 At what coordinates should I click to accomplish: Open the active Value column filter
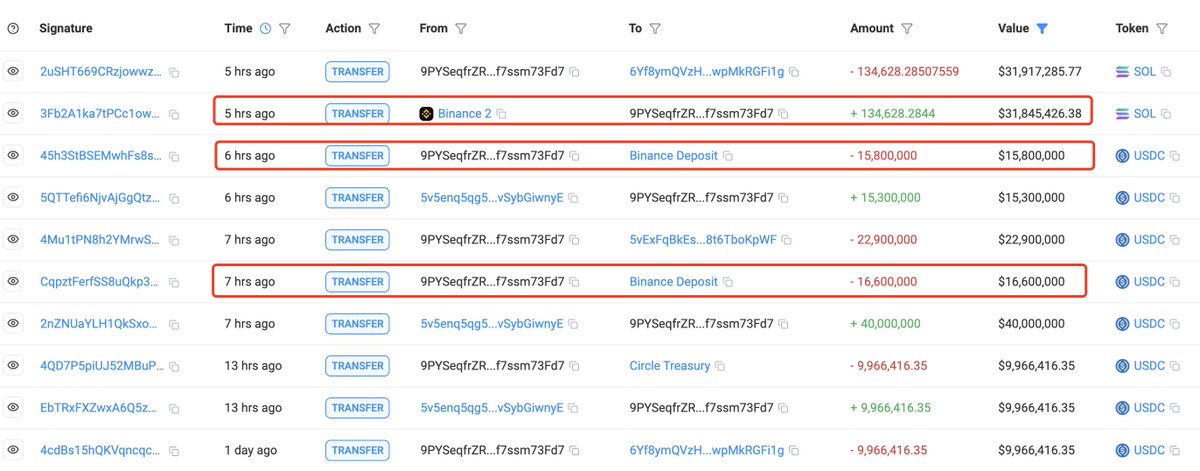(1042, 29)
